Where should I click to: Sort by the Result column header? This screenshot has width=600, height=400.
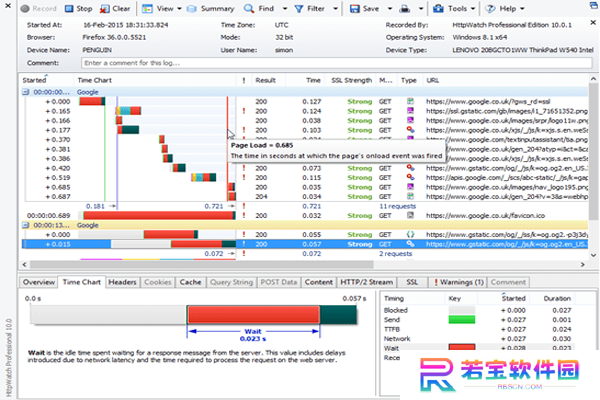click(x=268, y=80)
